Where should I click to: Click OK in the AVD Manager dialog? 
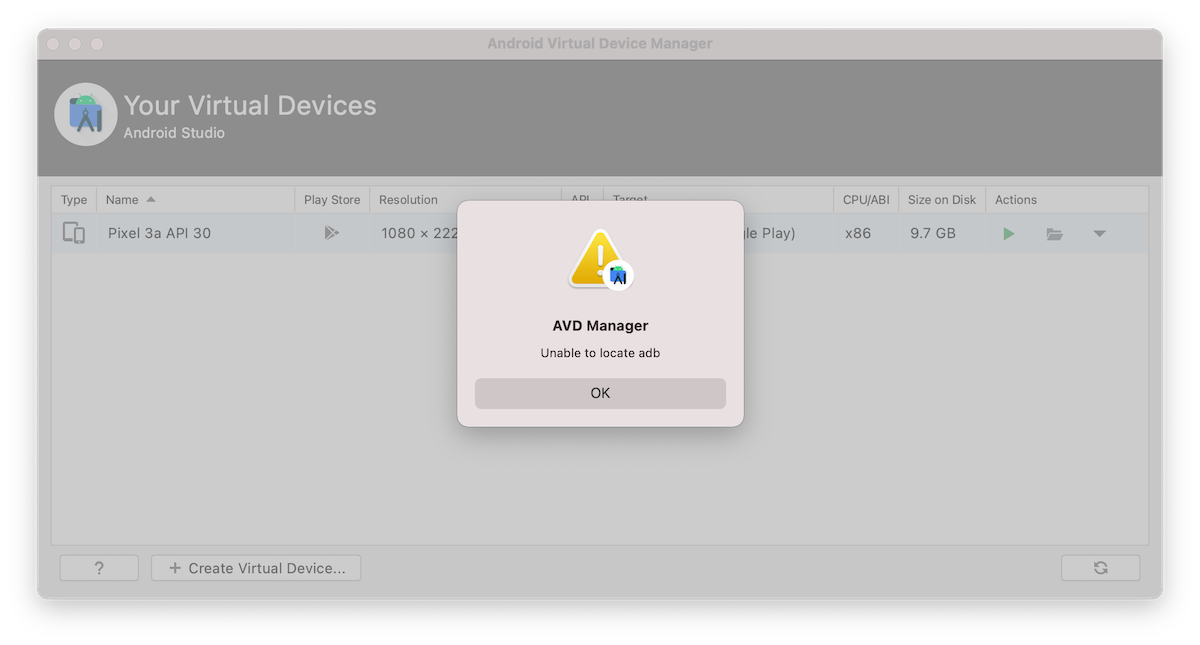pos(600,393)
